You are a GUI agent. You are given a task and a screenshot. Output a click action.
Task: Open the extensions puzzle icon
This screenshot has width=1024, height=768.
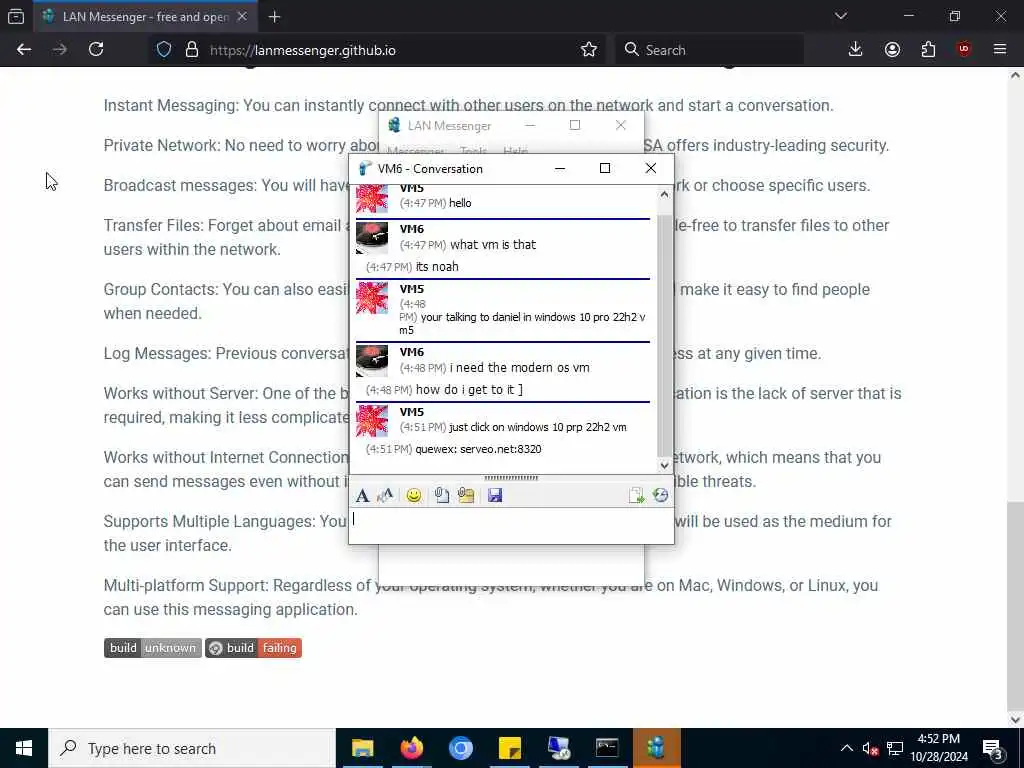(928, 50)
